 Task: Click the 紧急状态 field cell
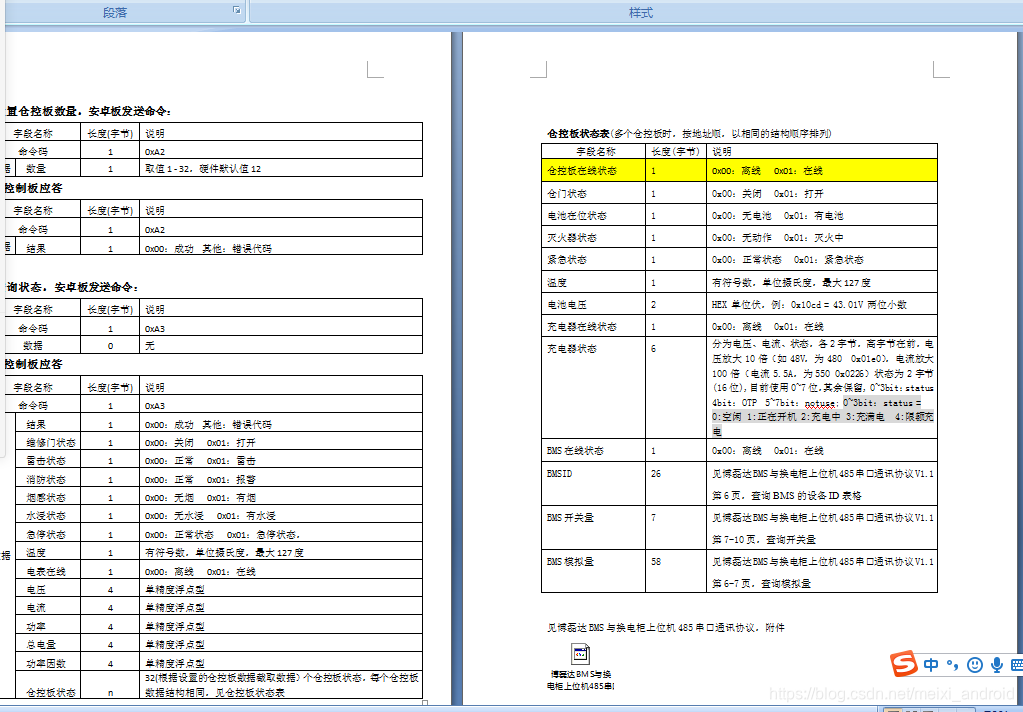click(593, 260)
